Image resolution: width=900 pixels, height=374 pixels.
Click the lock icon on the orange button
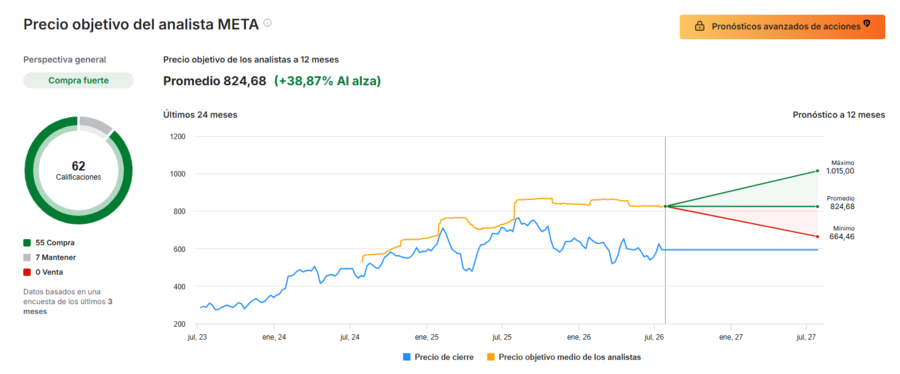(699, 26)
